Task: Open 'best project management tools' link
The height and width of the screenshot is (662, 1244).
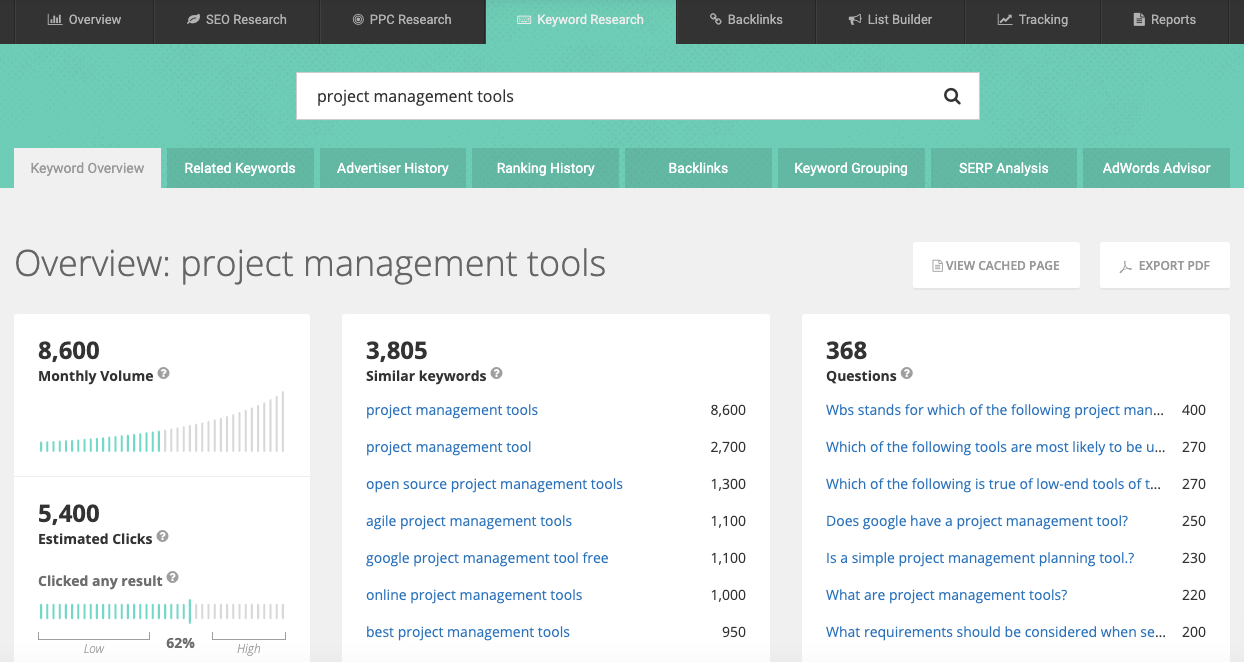Action: 468,632
